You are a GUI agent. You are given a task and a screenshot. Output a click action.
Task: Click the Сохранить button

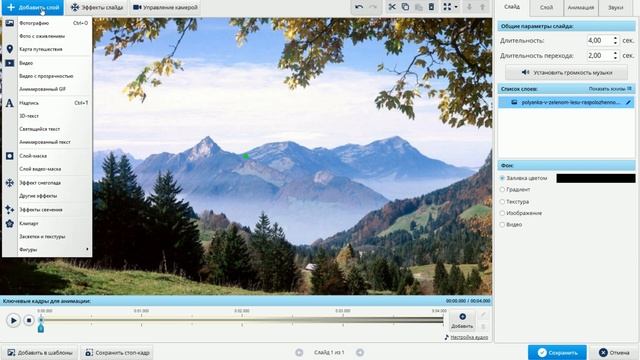[x=557, y=352]
